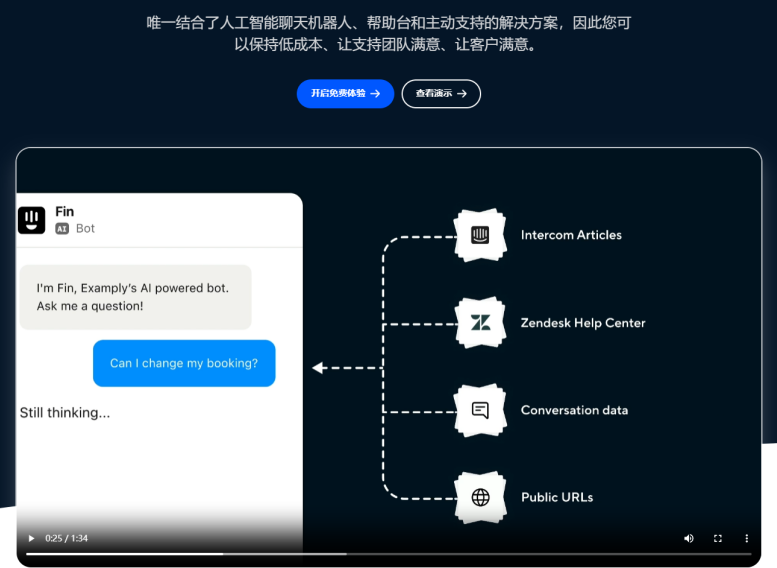The width and height of the screenshot is (777, 568).
Task: Click the "Zendesk Help Center" label
Action: [583, 323]
